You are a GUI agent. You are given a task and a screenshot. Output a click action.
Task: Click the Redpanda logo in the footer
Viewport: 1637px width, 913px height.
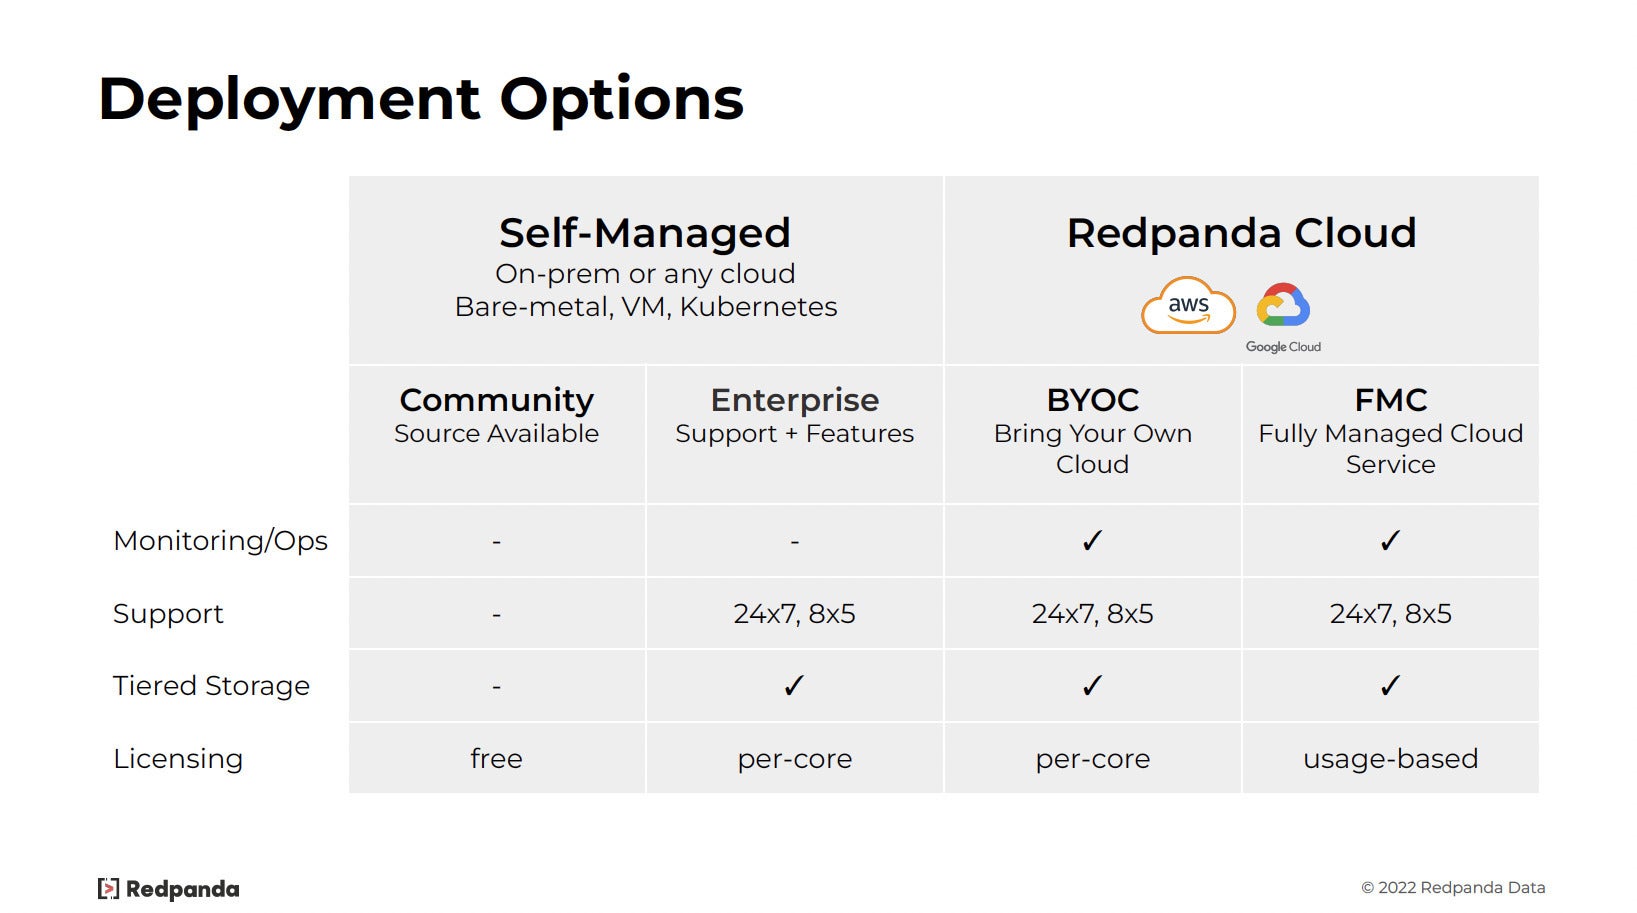point(169,889)
